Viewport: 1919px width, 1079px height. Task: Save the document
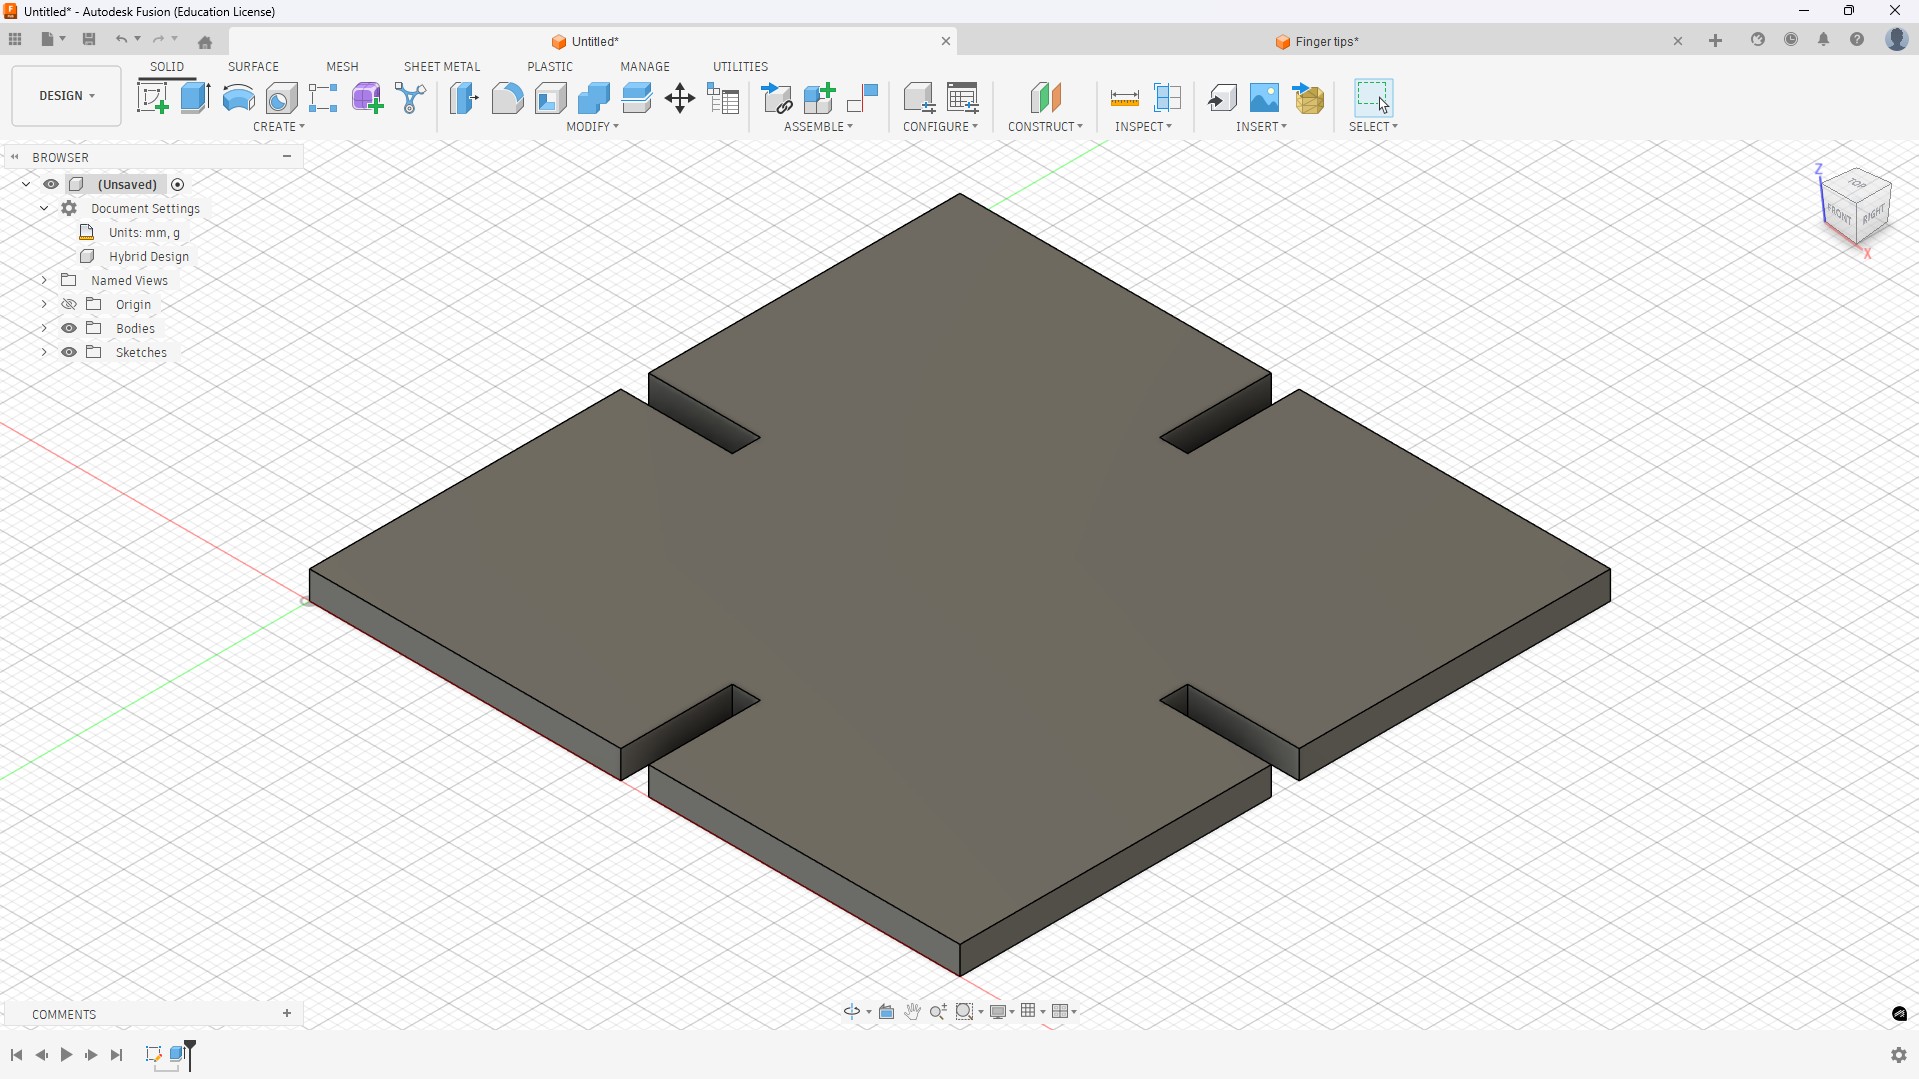pos(89,39)
